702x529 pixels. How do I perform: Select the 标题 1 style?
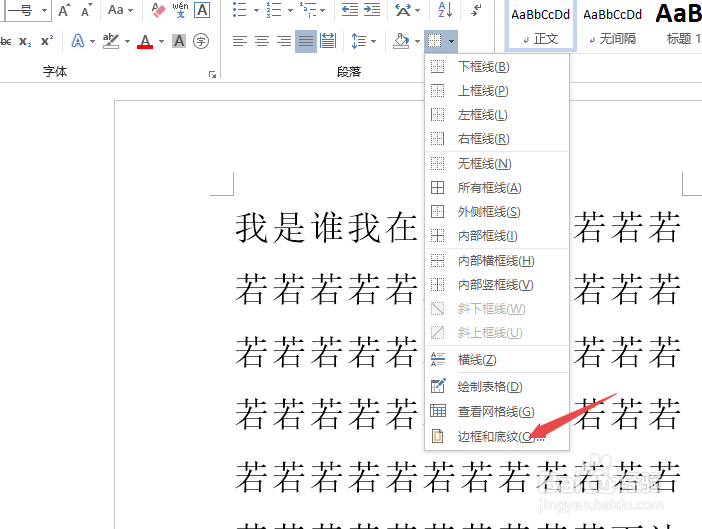click(678, 25)
